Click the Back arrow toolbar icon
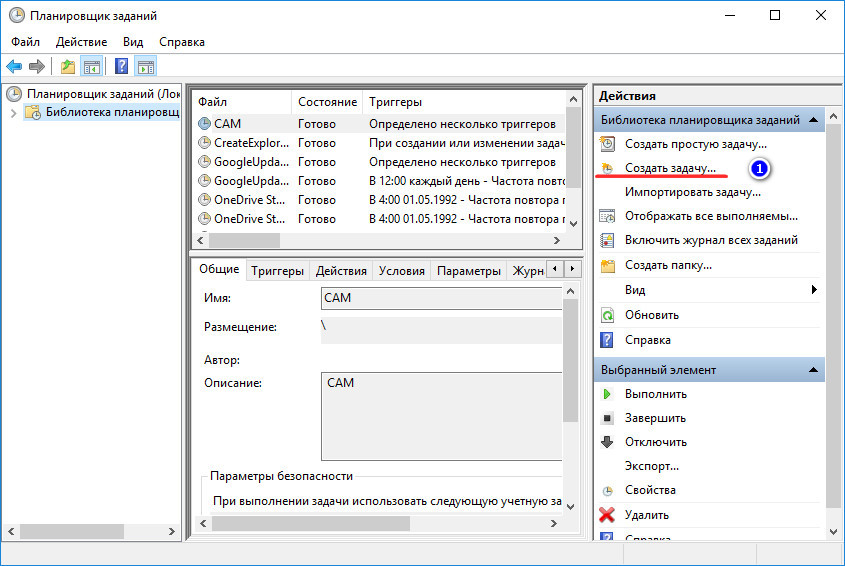Screen dimensions: 845x566 point(14,67)
